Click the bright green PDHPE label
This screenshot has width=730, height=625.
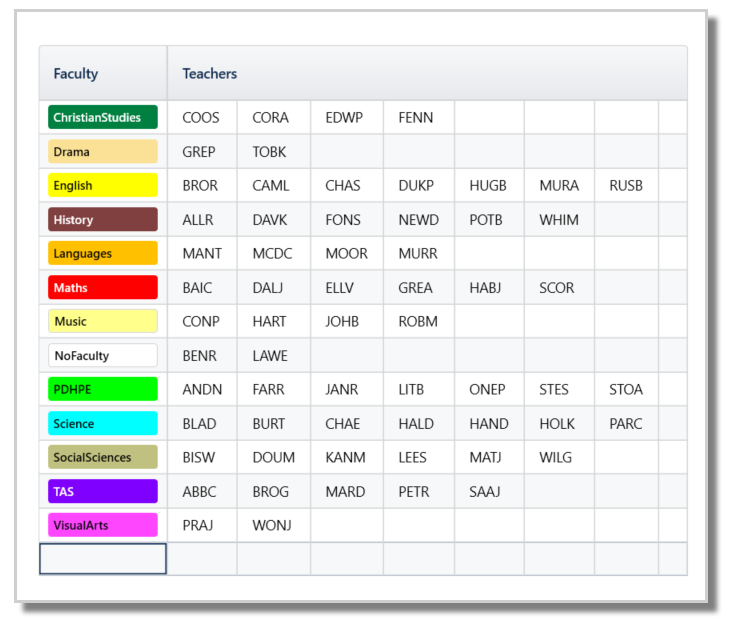tap(103, 389)
